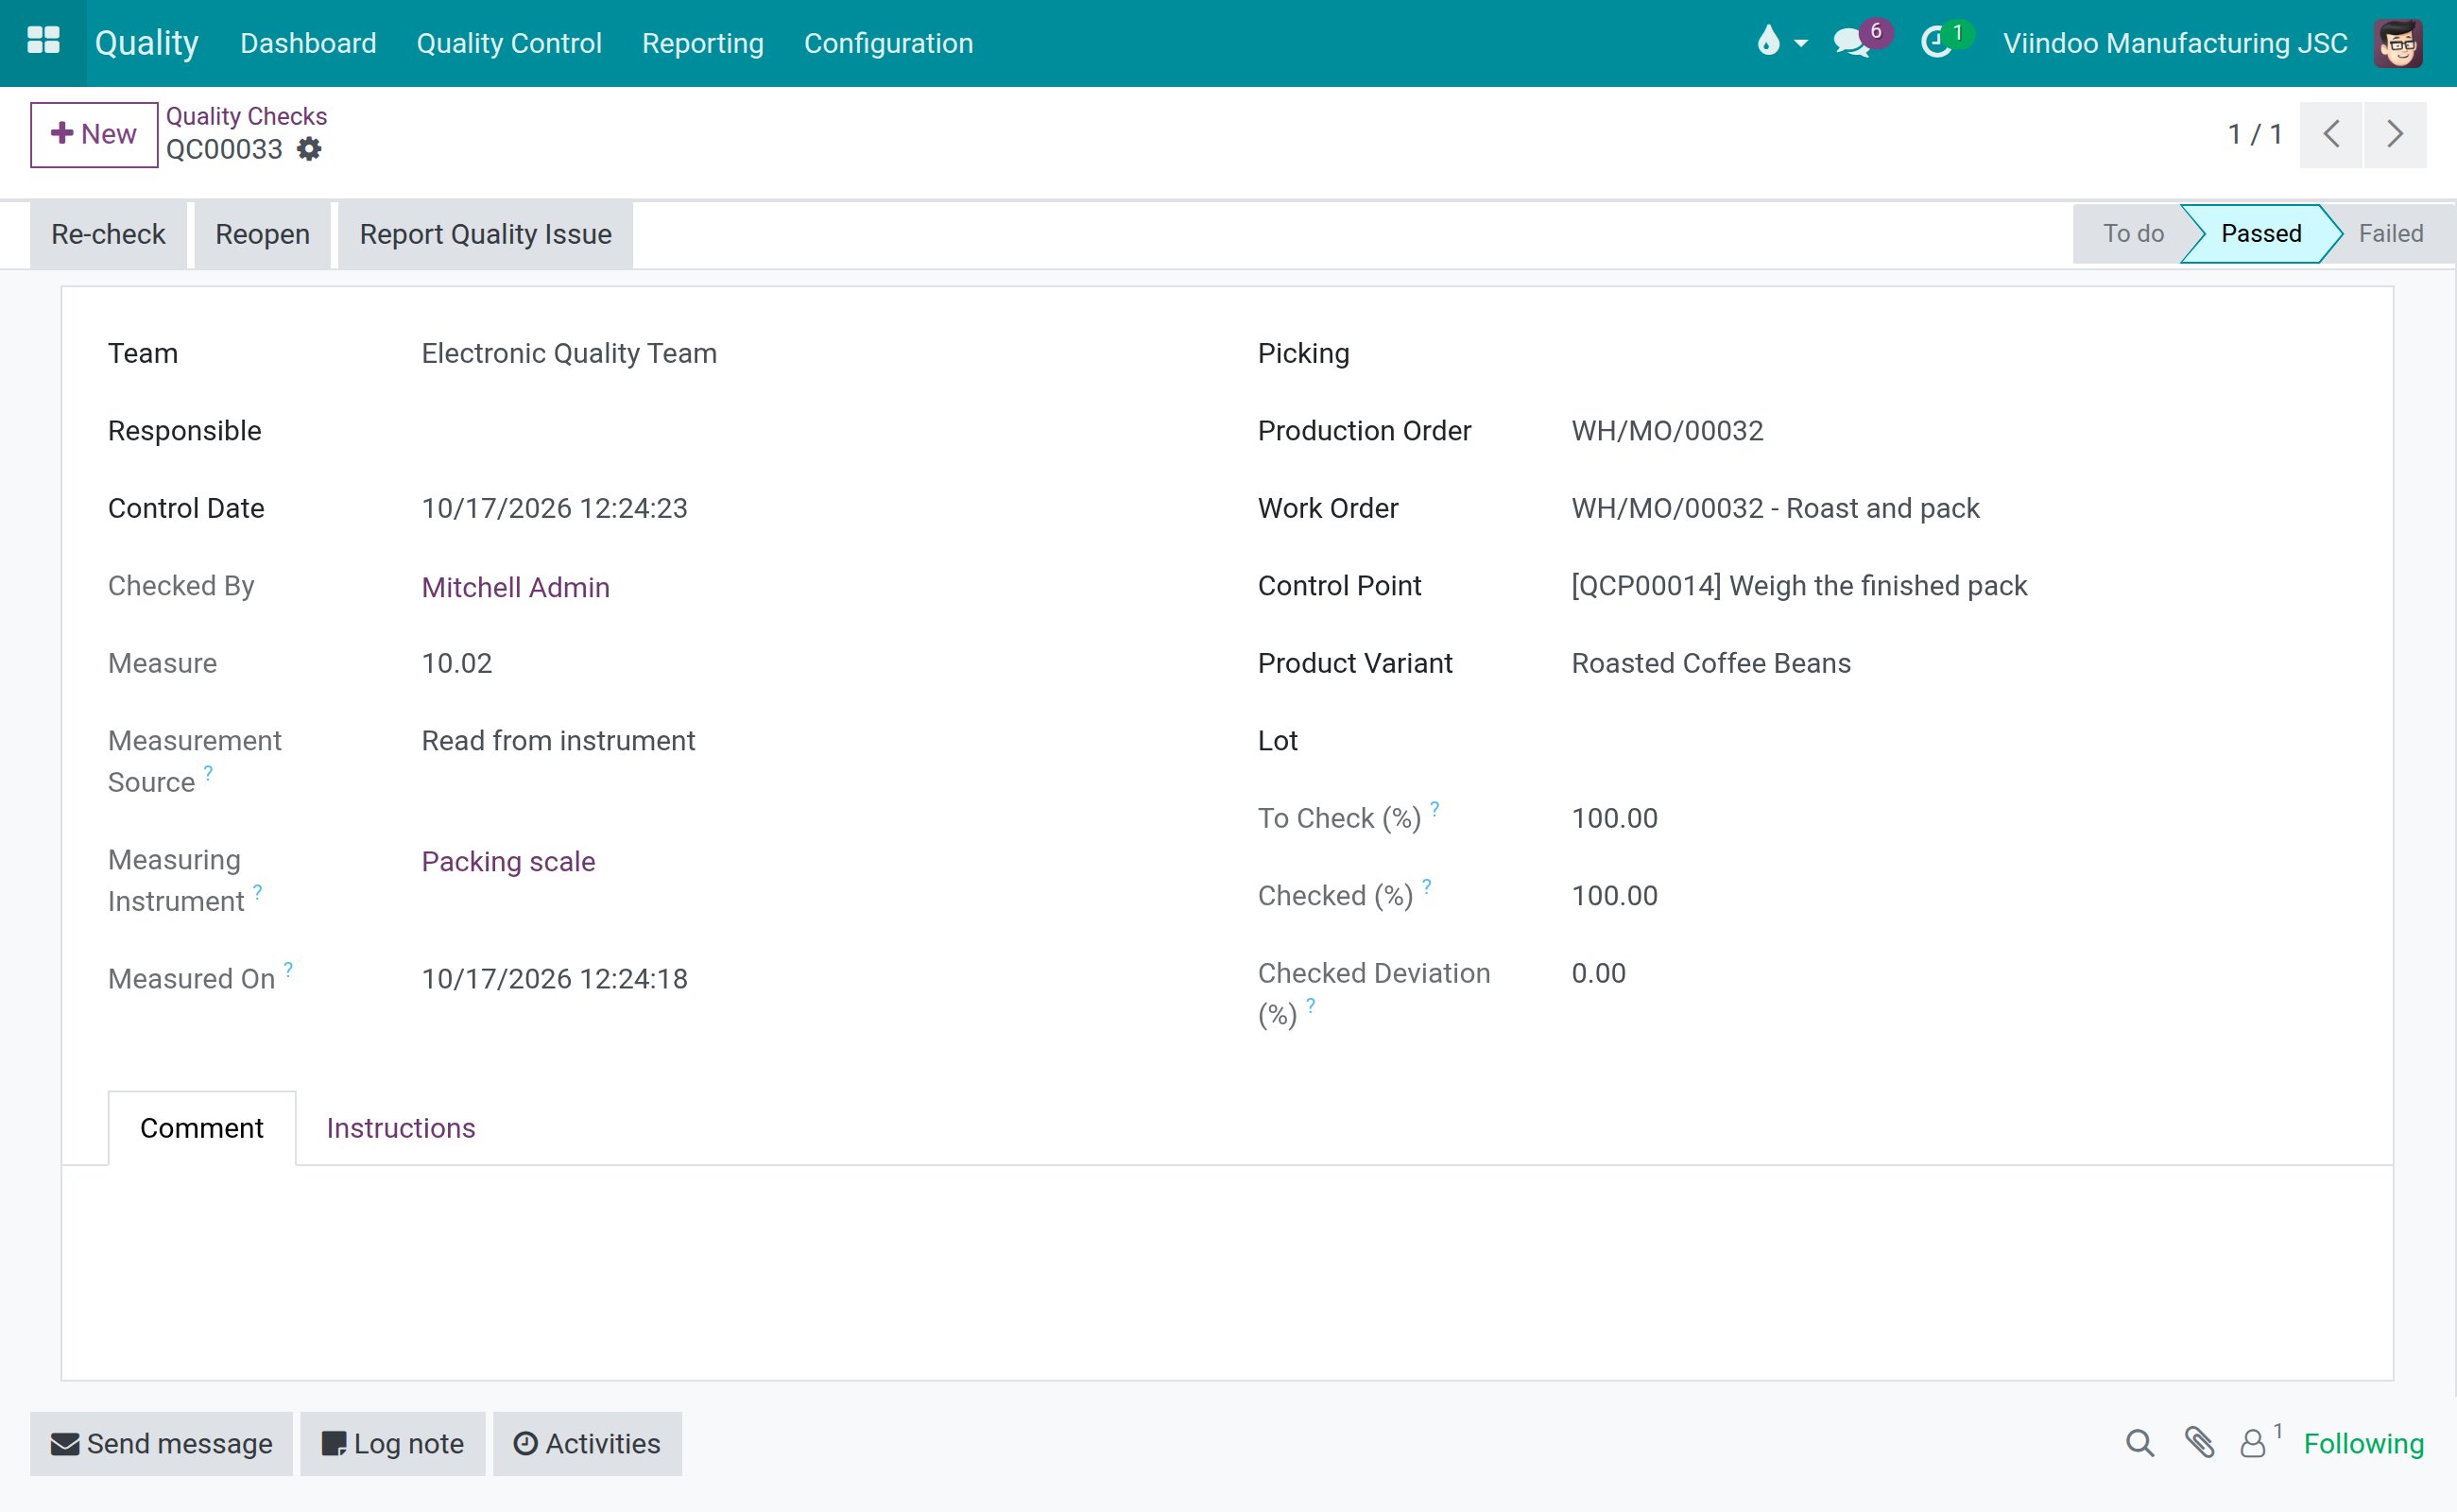Screen dimensions: 2457x1512
Task: Click the user avatar in top bar
Action: click(2397, 43)
